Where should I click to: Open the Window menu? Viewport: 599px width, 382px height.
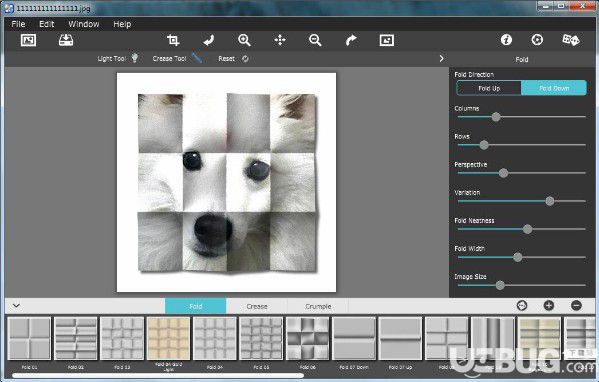(84, 24)
